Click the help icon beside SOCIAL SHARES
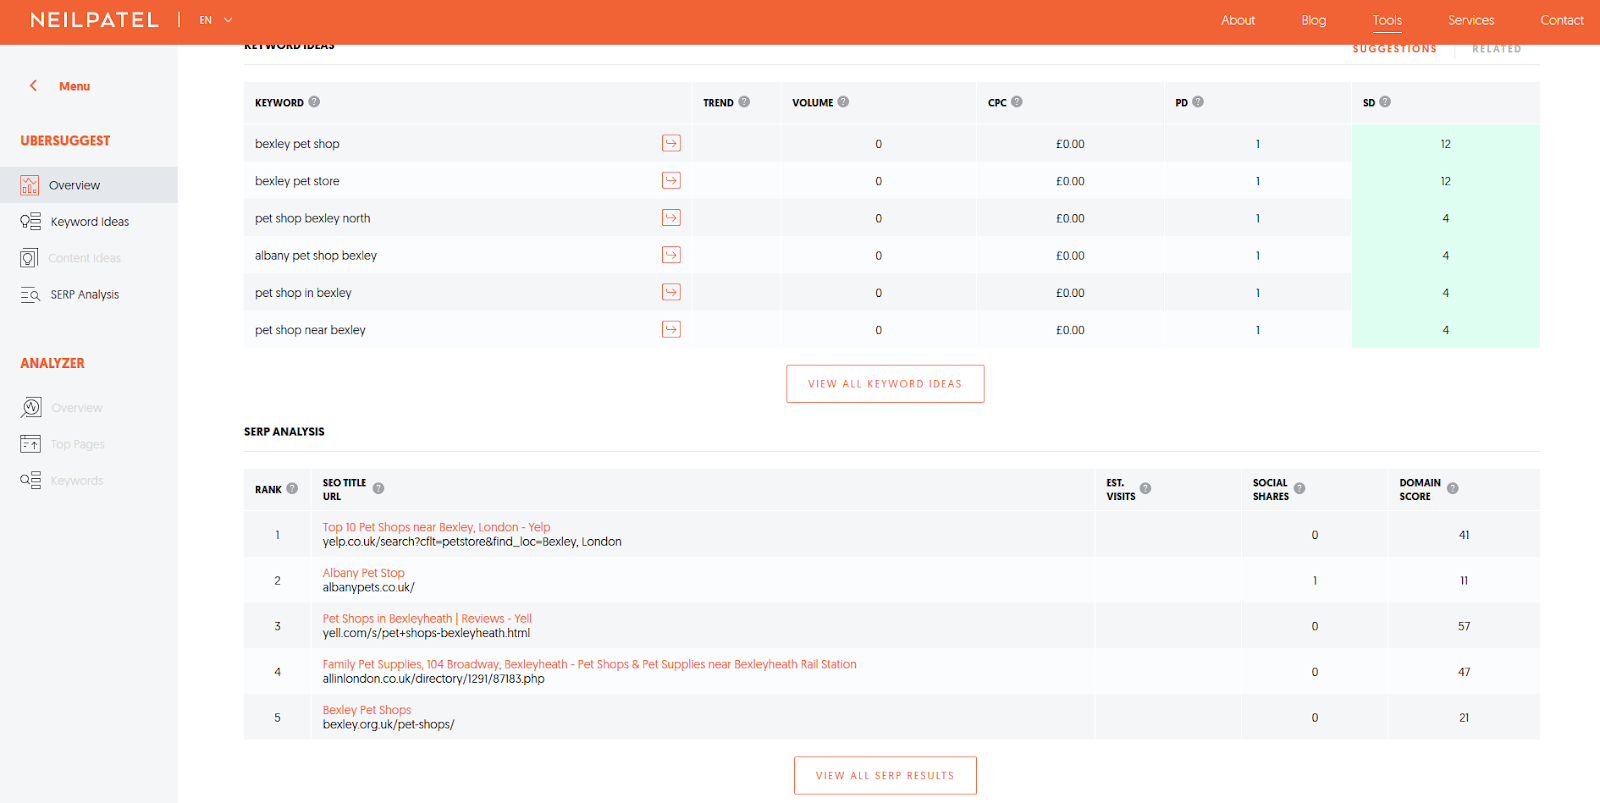1600x803 pixels. coord(1300,489)
